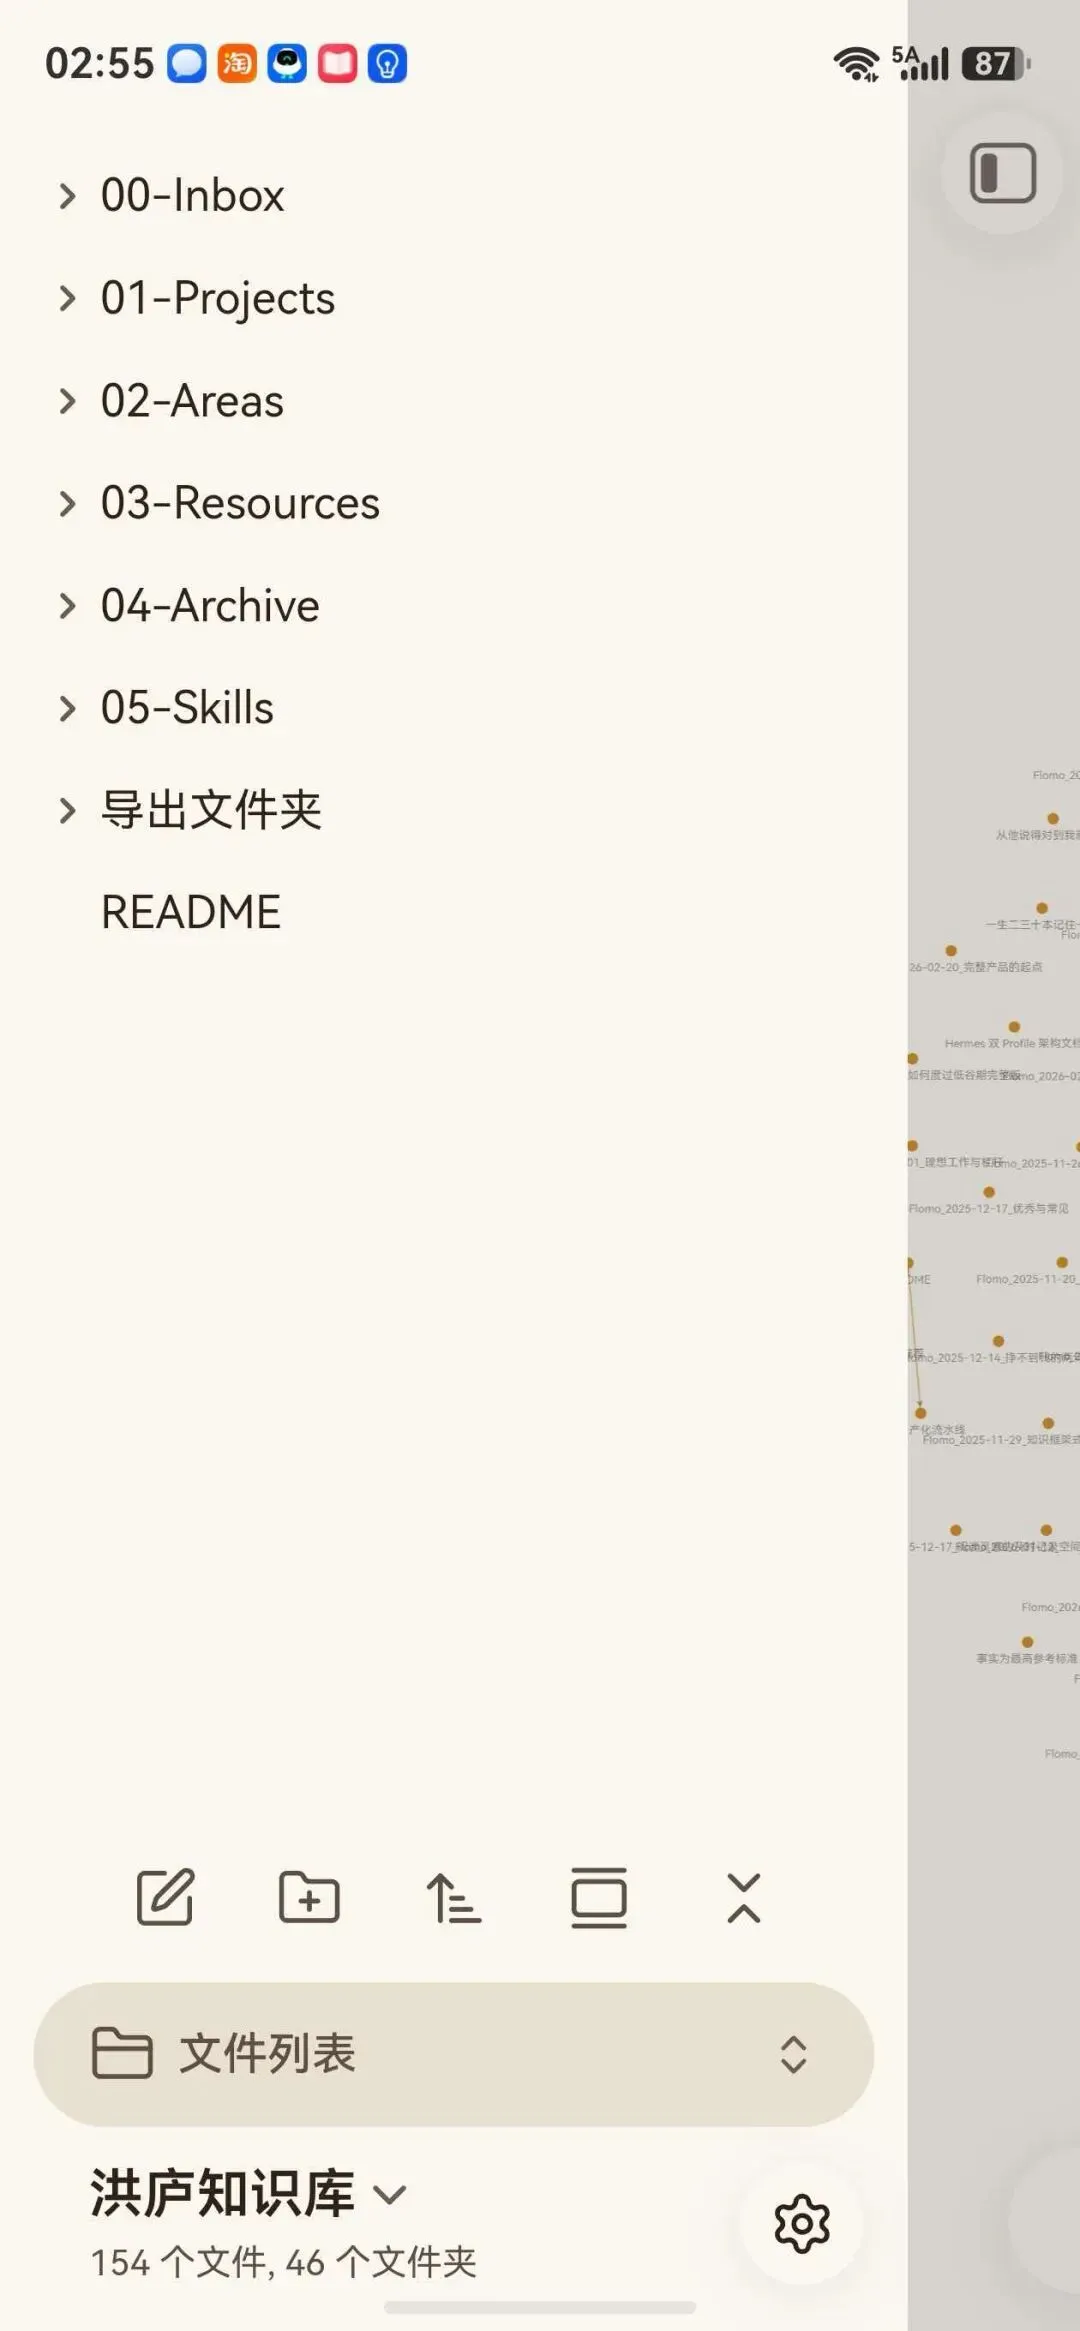The width and height of the screenshot is (1080, 2331).
Task: Open the README note
Action: pos(191,912)
